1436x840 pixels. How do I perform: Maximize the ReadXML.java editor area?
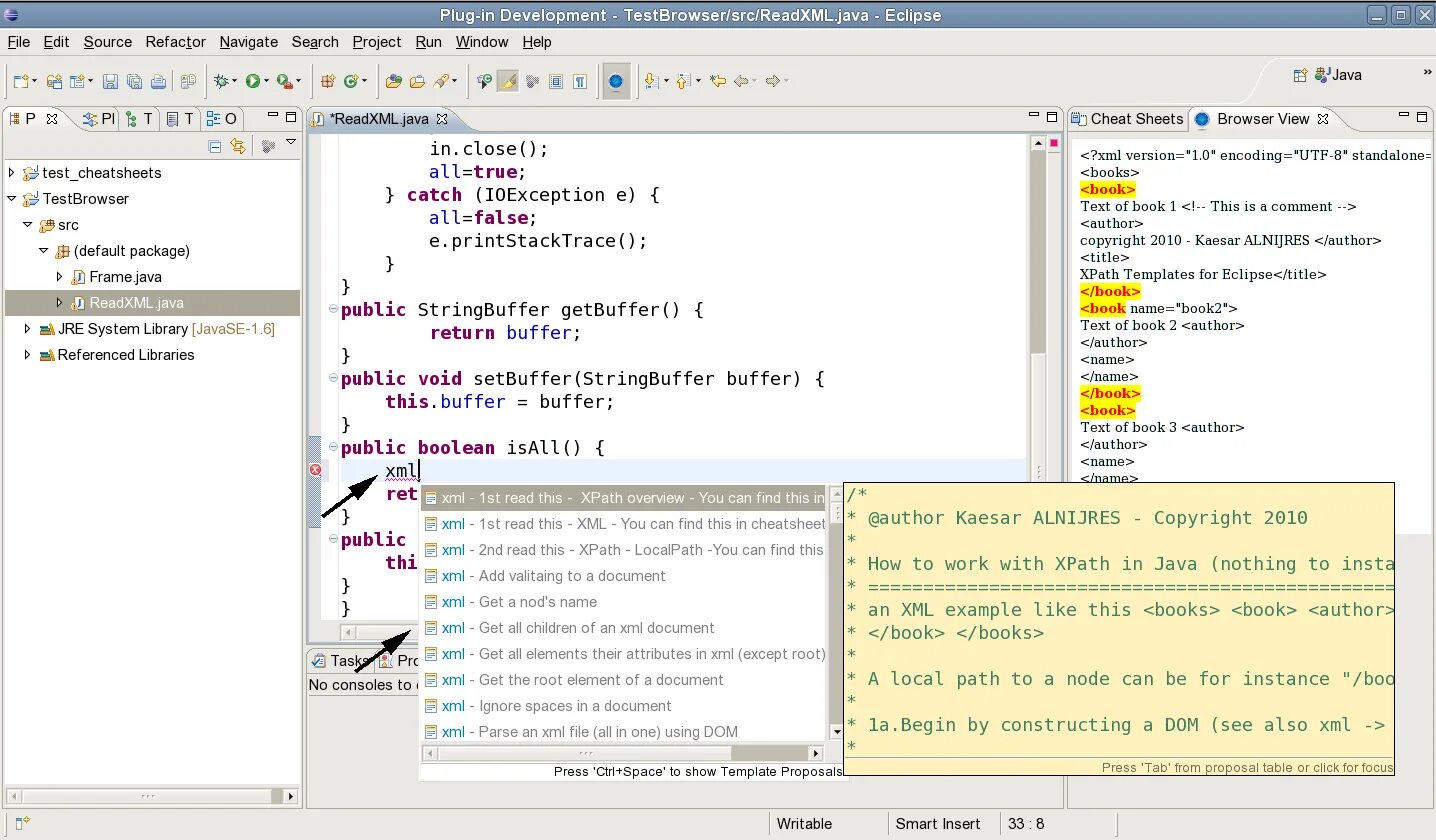coord(1052,117)
